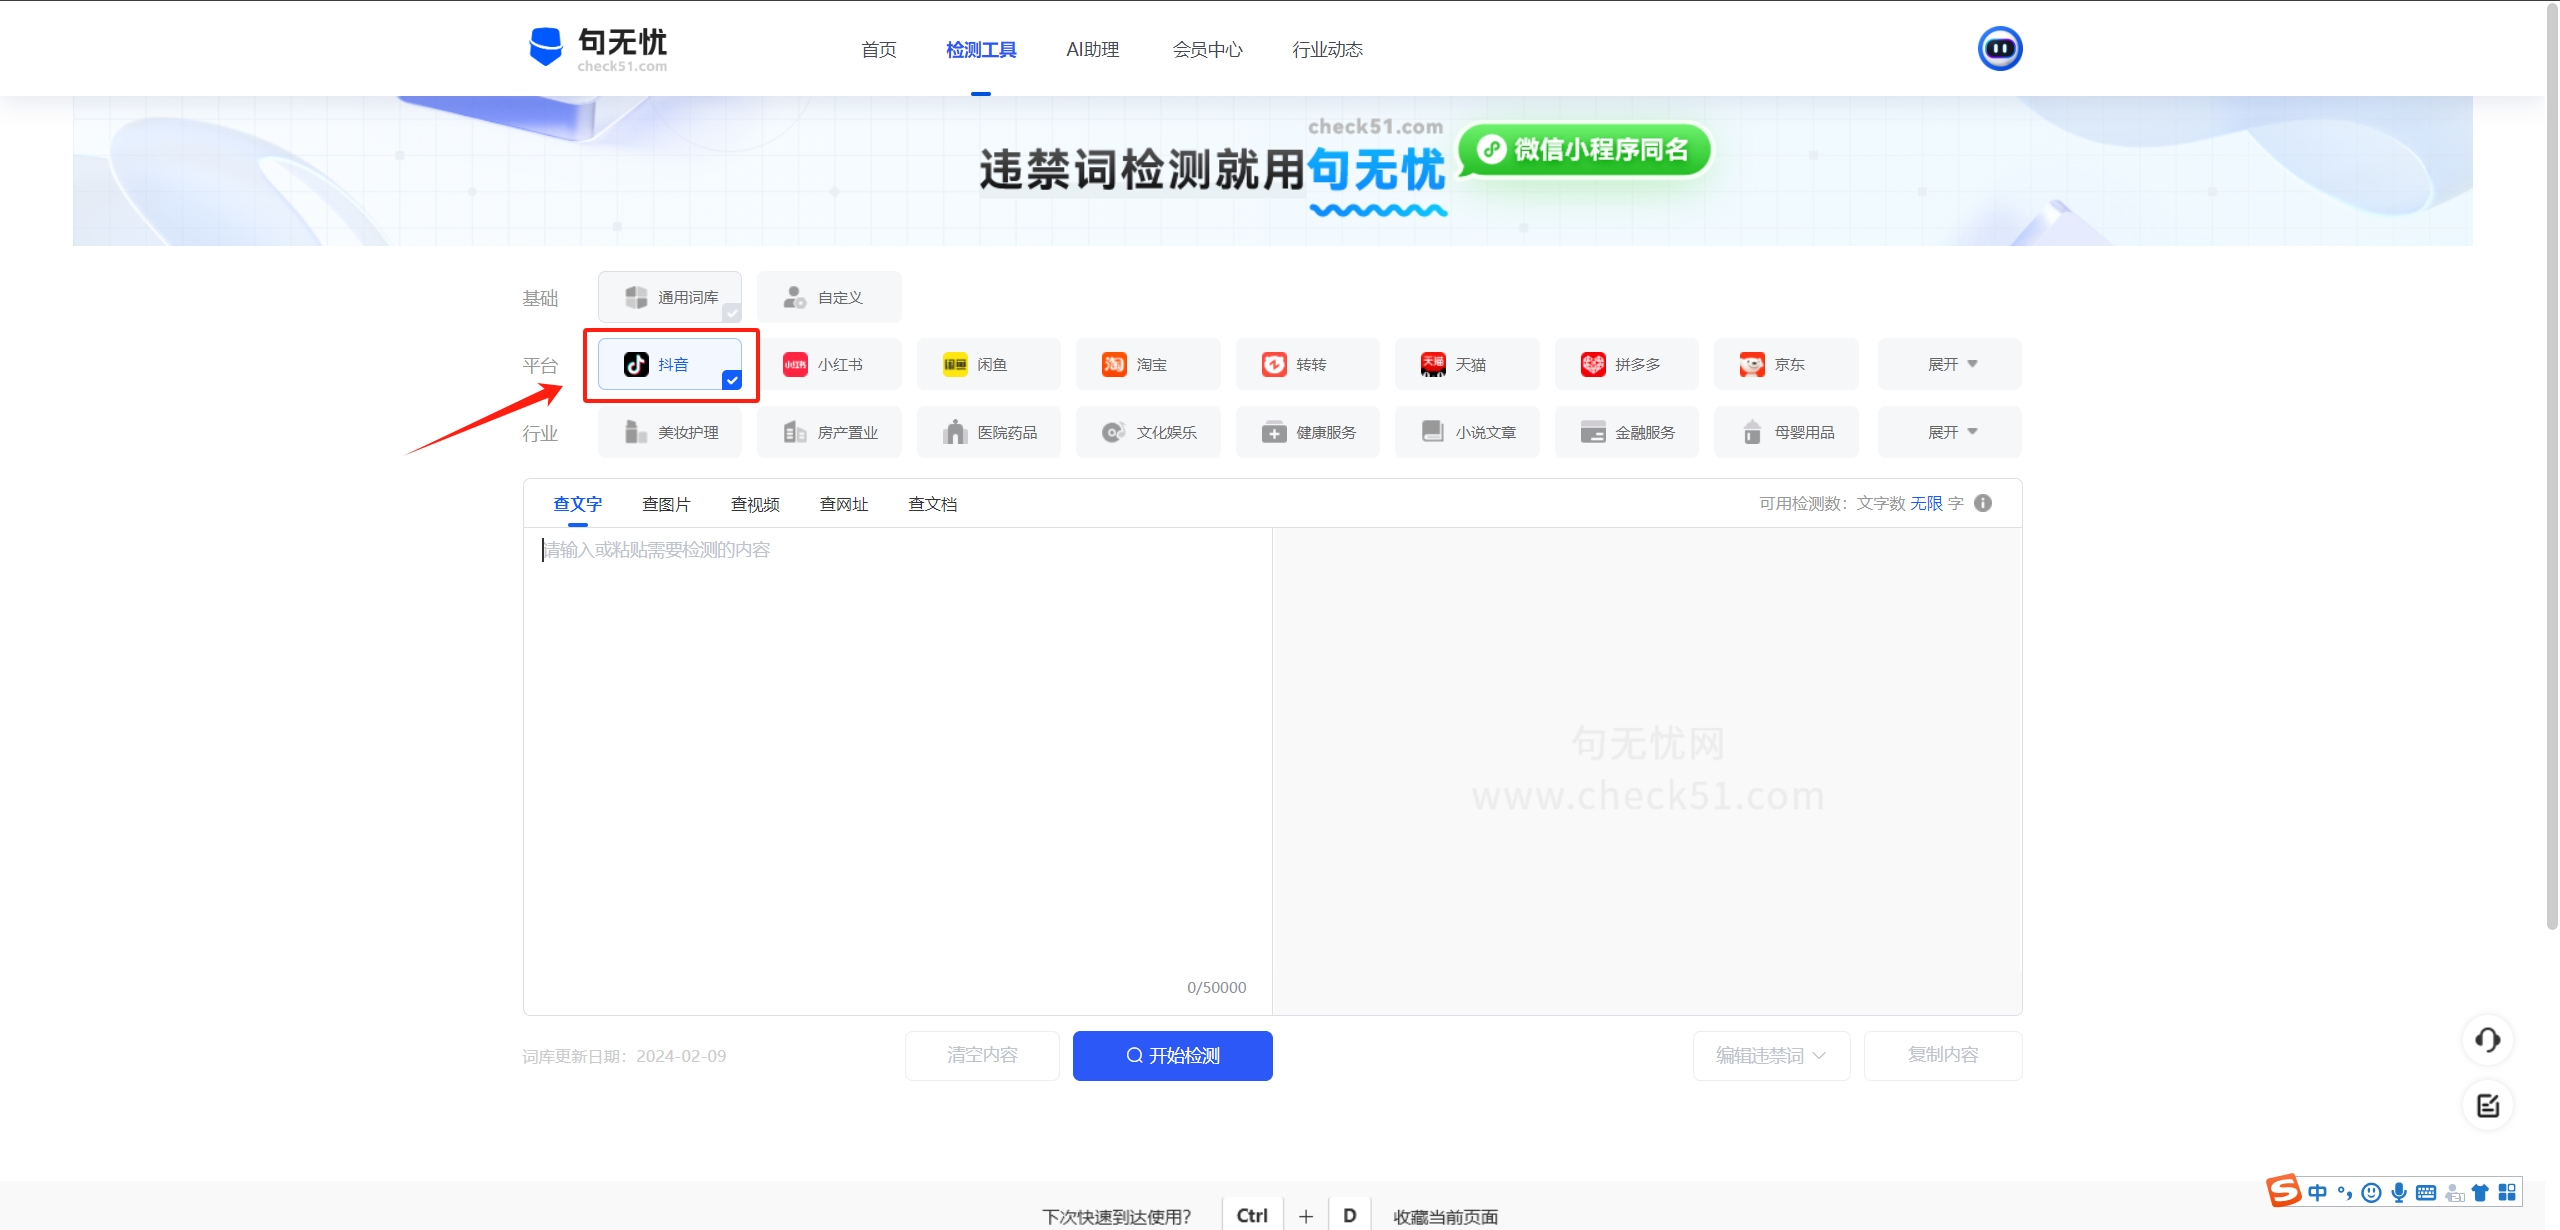
Task: Select the 小红书 platform
Action: pos(829,364)
